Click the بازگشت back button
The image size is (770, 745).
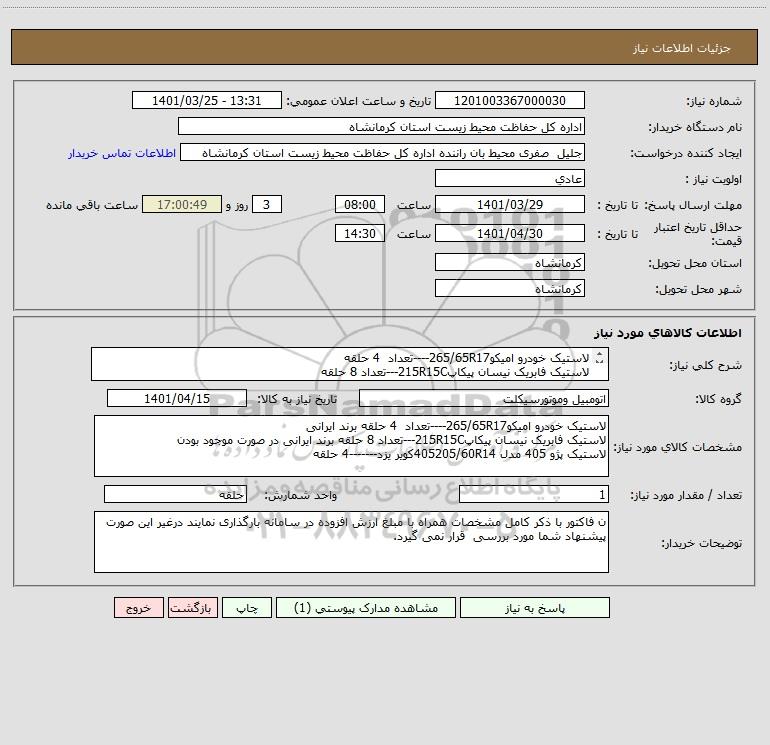tap(192, 607)
